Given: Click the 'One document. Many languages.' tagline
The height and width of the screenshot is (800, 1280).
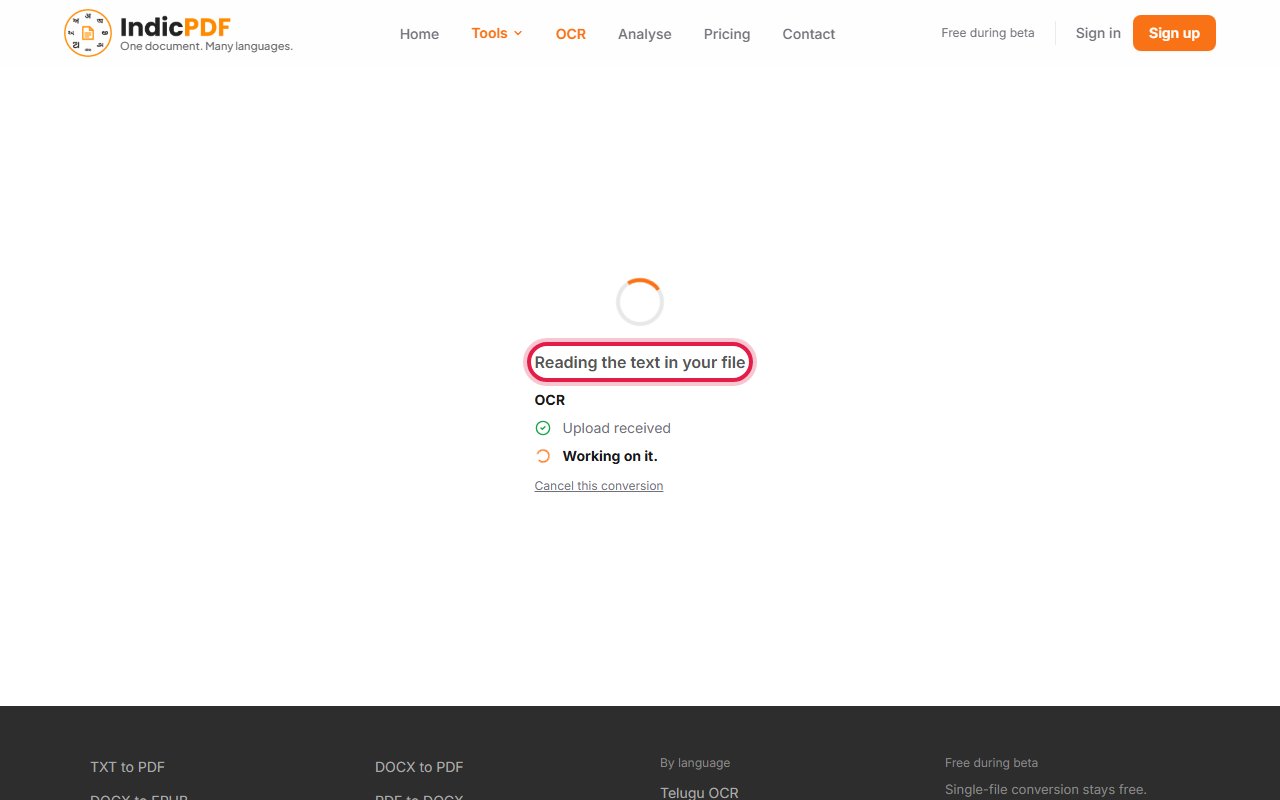Looking at the screenshot, I should (206, 46).
